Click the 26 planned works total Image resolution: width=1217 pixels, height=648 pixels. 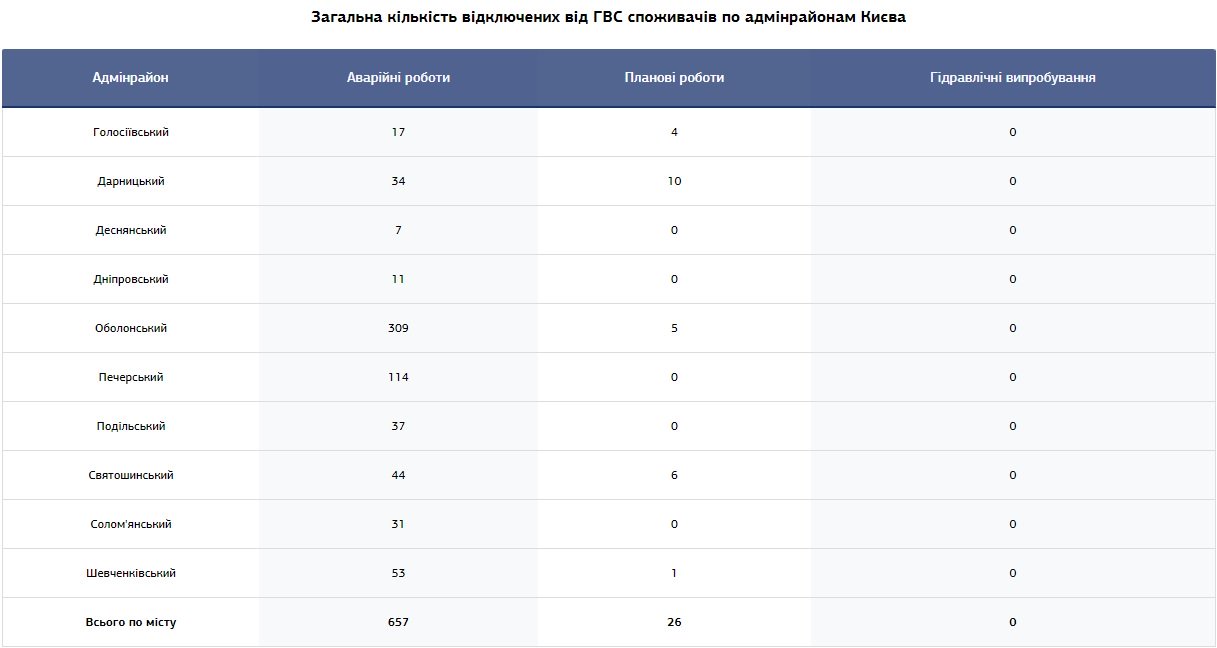coord(674,622)
